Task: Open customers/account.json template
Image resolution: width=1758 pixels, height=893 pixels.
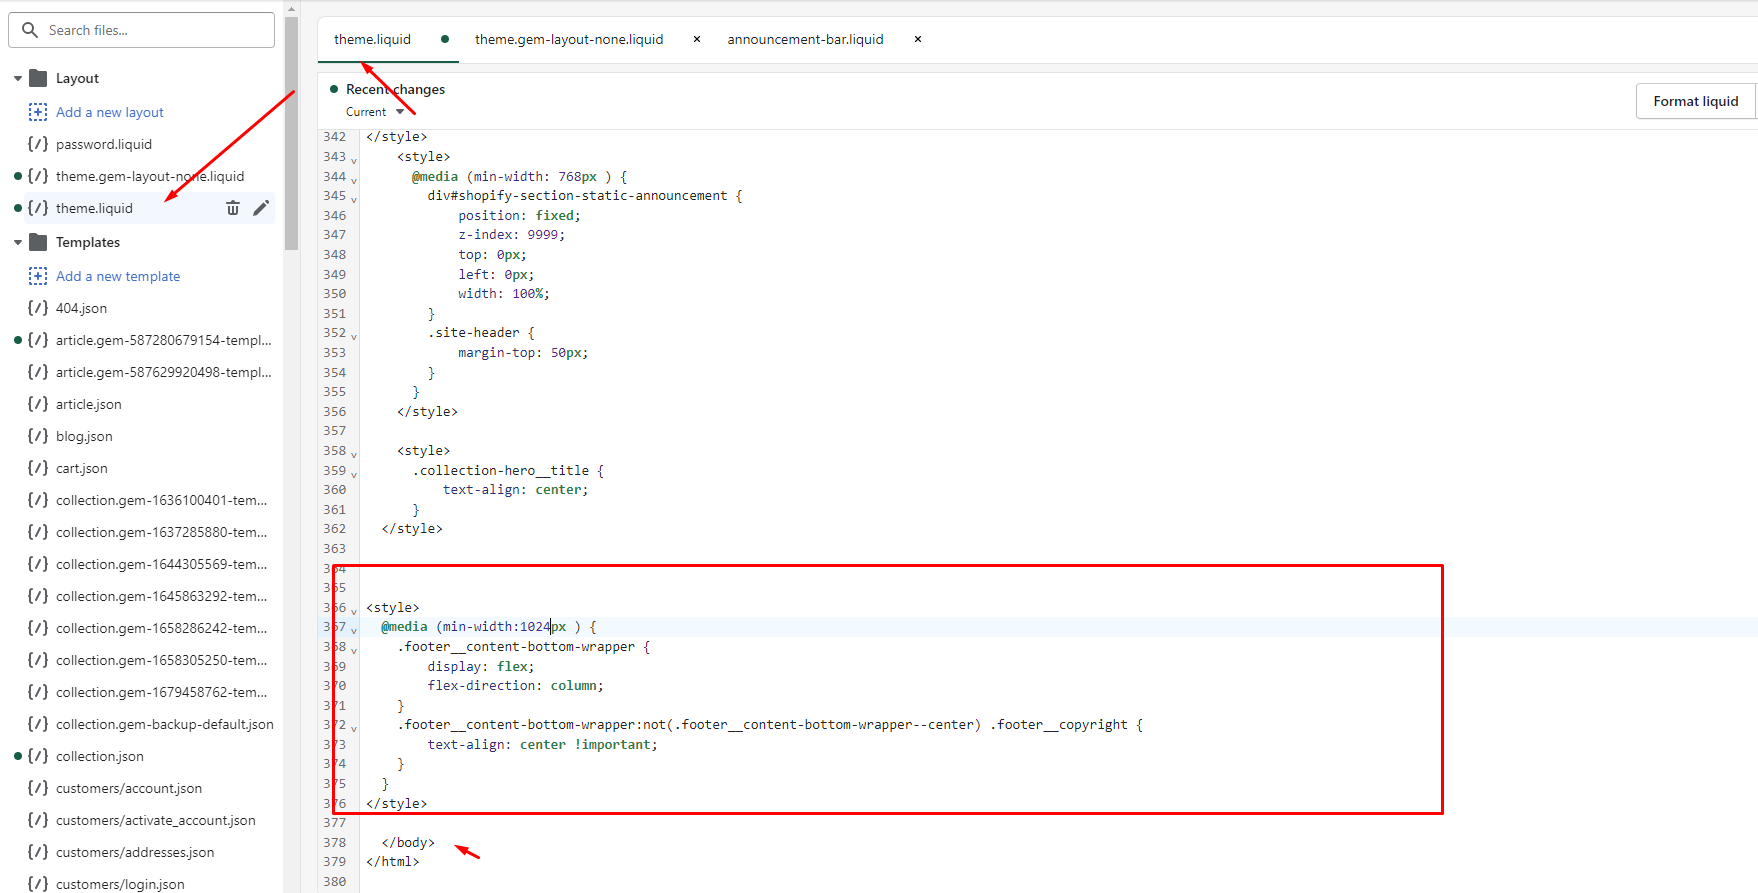Action: [129, 788]
